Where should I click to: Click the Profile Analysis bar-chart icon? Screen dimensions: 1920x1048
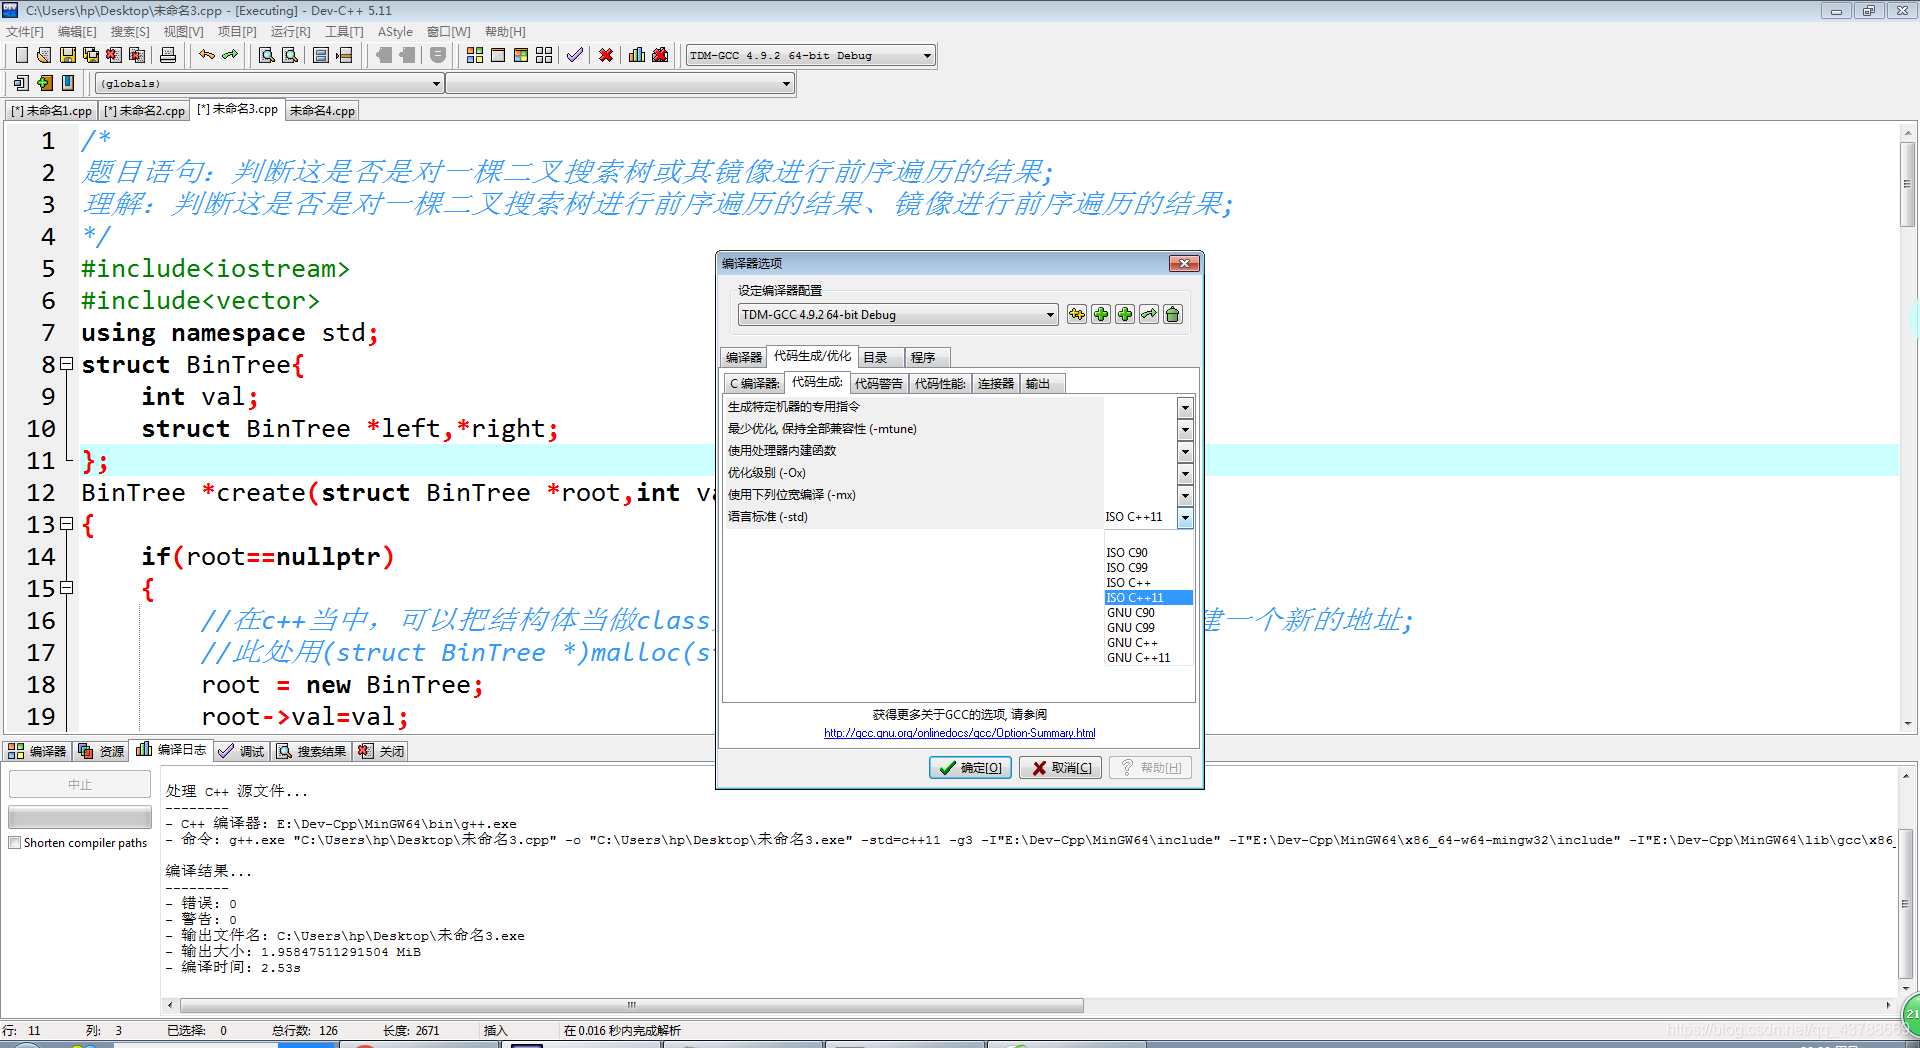coord(637,55)
